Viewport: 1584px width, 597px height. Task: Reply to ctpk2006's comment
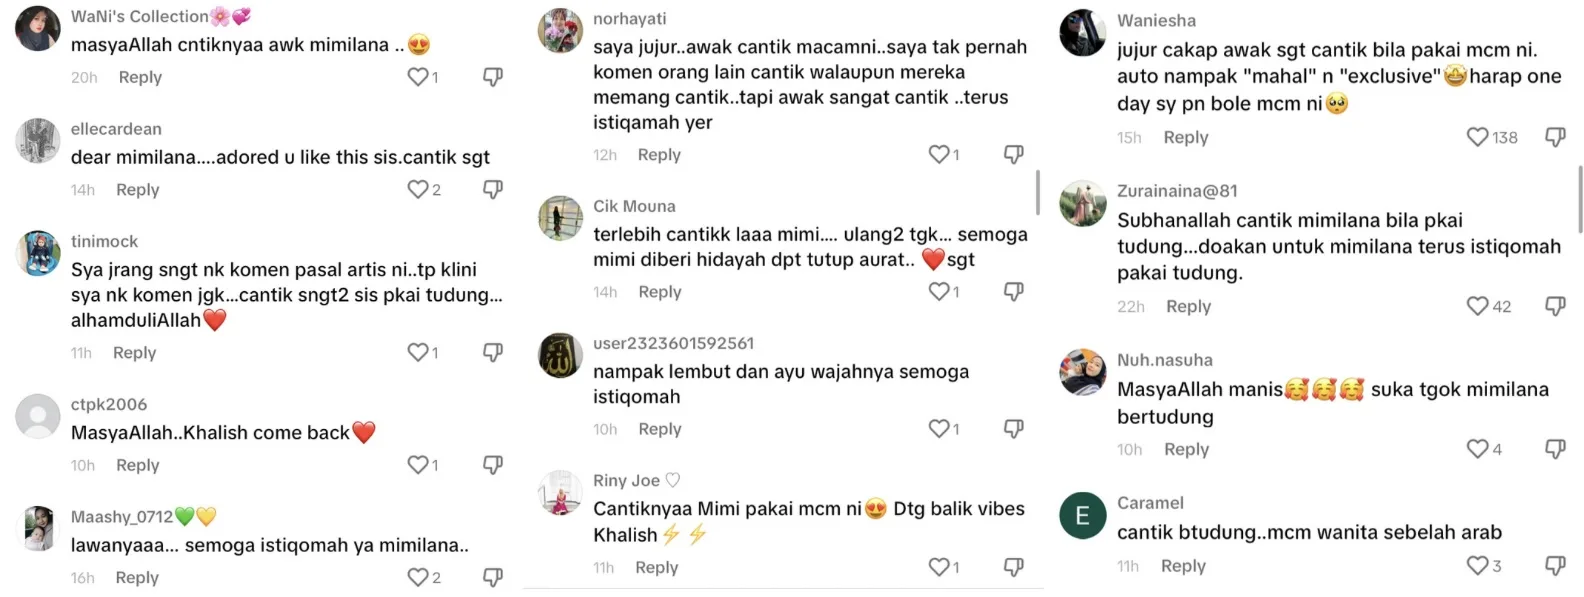point(138,465)
